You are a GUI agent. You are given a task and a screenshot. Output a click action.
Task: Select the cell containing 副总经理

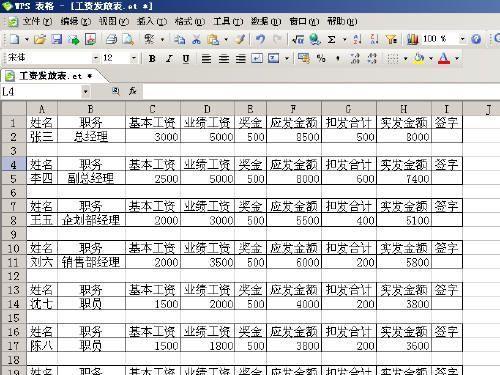tap(91, 178)
